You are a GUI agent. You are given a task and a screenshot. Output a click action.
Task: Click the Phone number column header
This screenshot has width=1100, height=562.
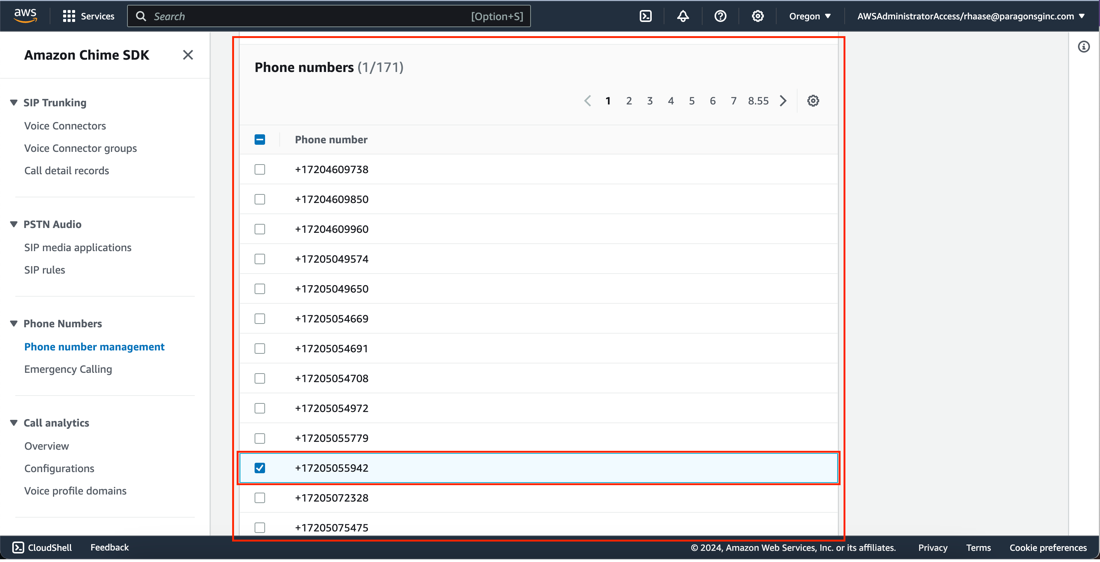coord(331,140)
